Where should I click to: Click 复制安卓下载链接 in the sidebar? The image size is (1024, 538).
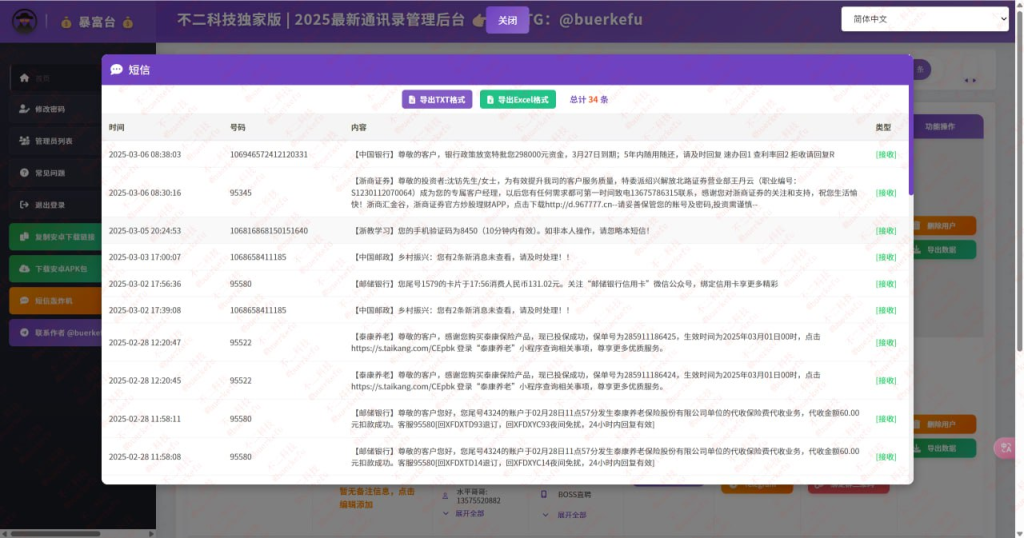[56, 237]
